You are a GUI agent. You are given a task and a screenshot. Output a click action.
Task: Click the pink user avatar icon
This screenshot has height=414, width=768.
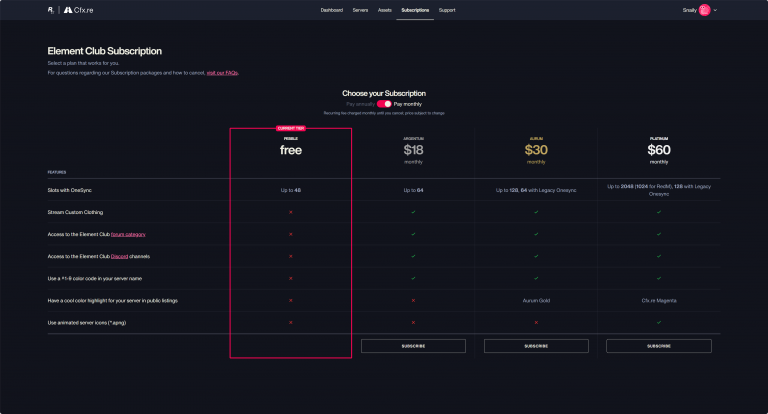point(704,10)
